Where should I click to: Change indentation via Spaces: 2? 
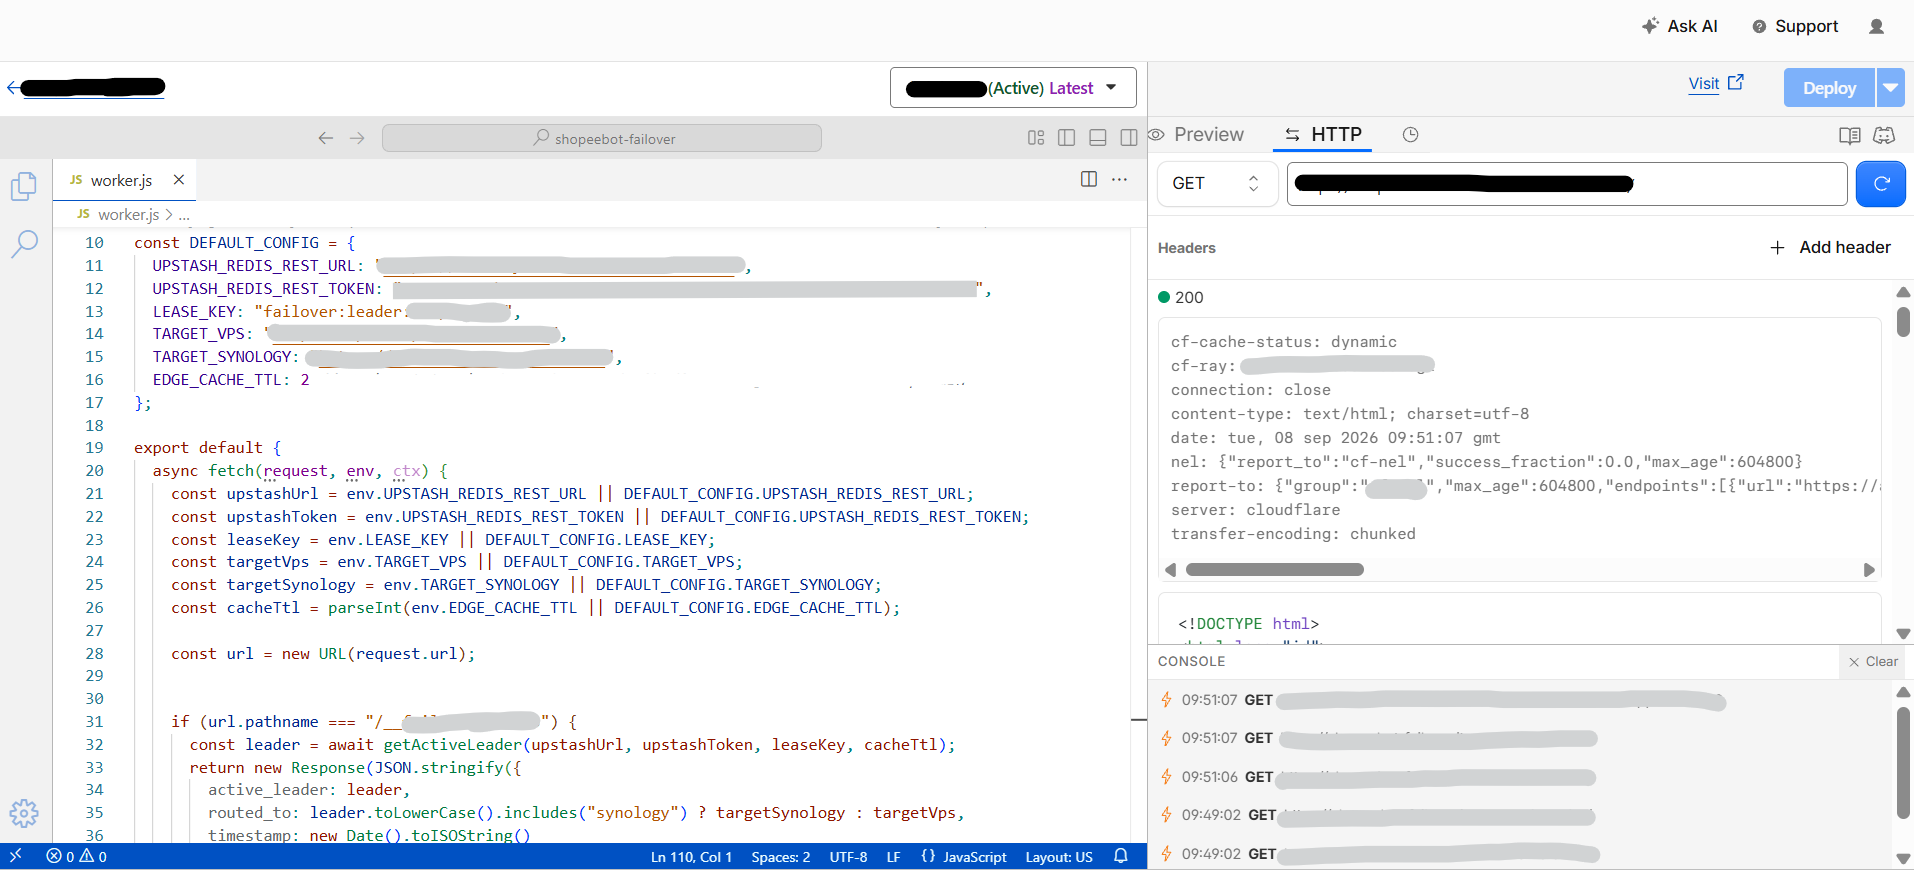781,857
